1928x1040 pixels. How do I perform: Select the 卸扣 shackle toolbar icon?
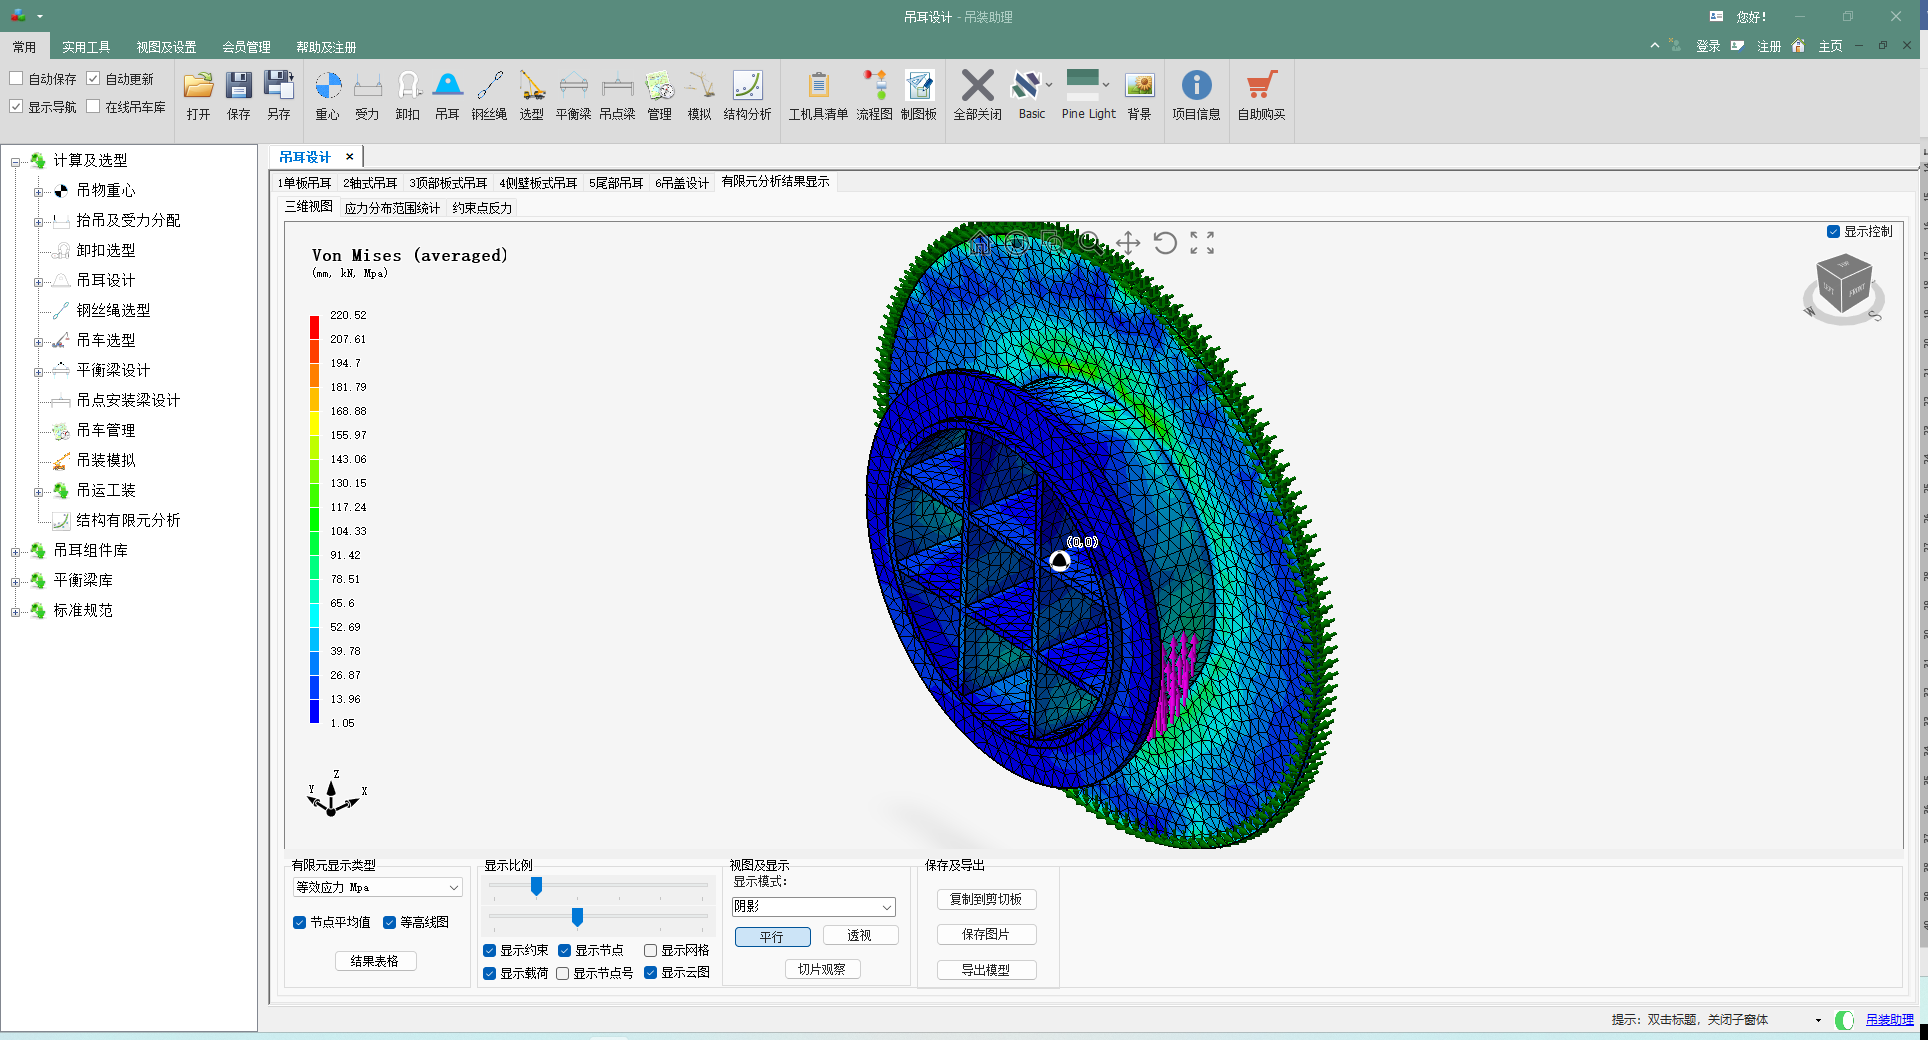408,96
